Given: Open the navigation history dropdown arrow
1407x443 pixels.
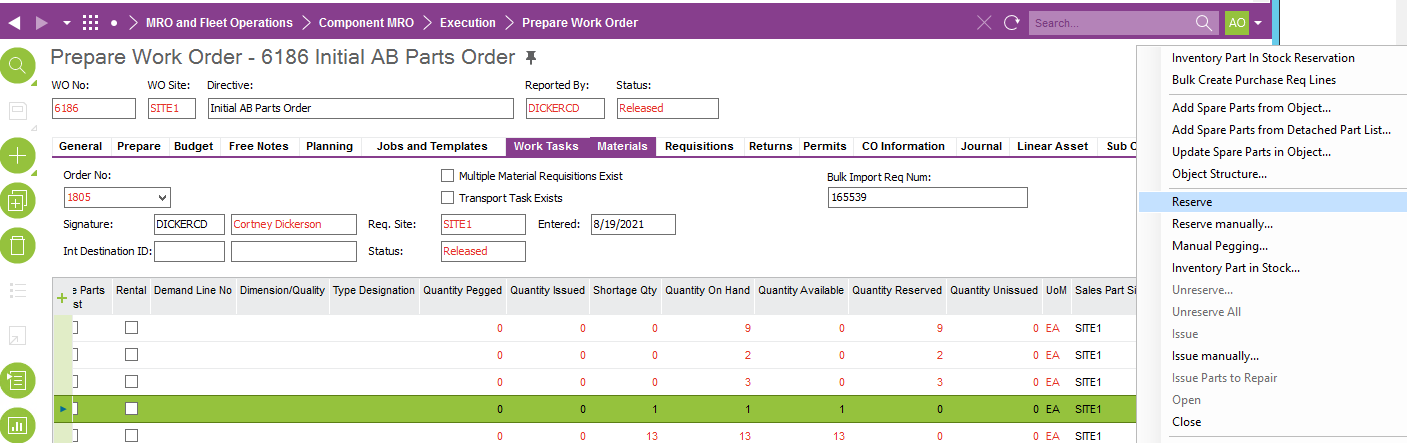Looking at the screenshot, I should [66, 22].
